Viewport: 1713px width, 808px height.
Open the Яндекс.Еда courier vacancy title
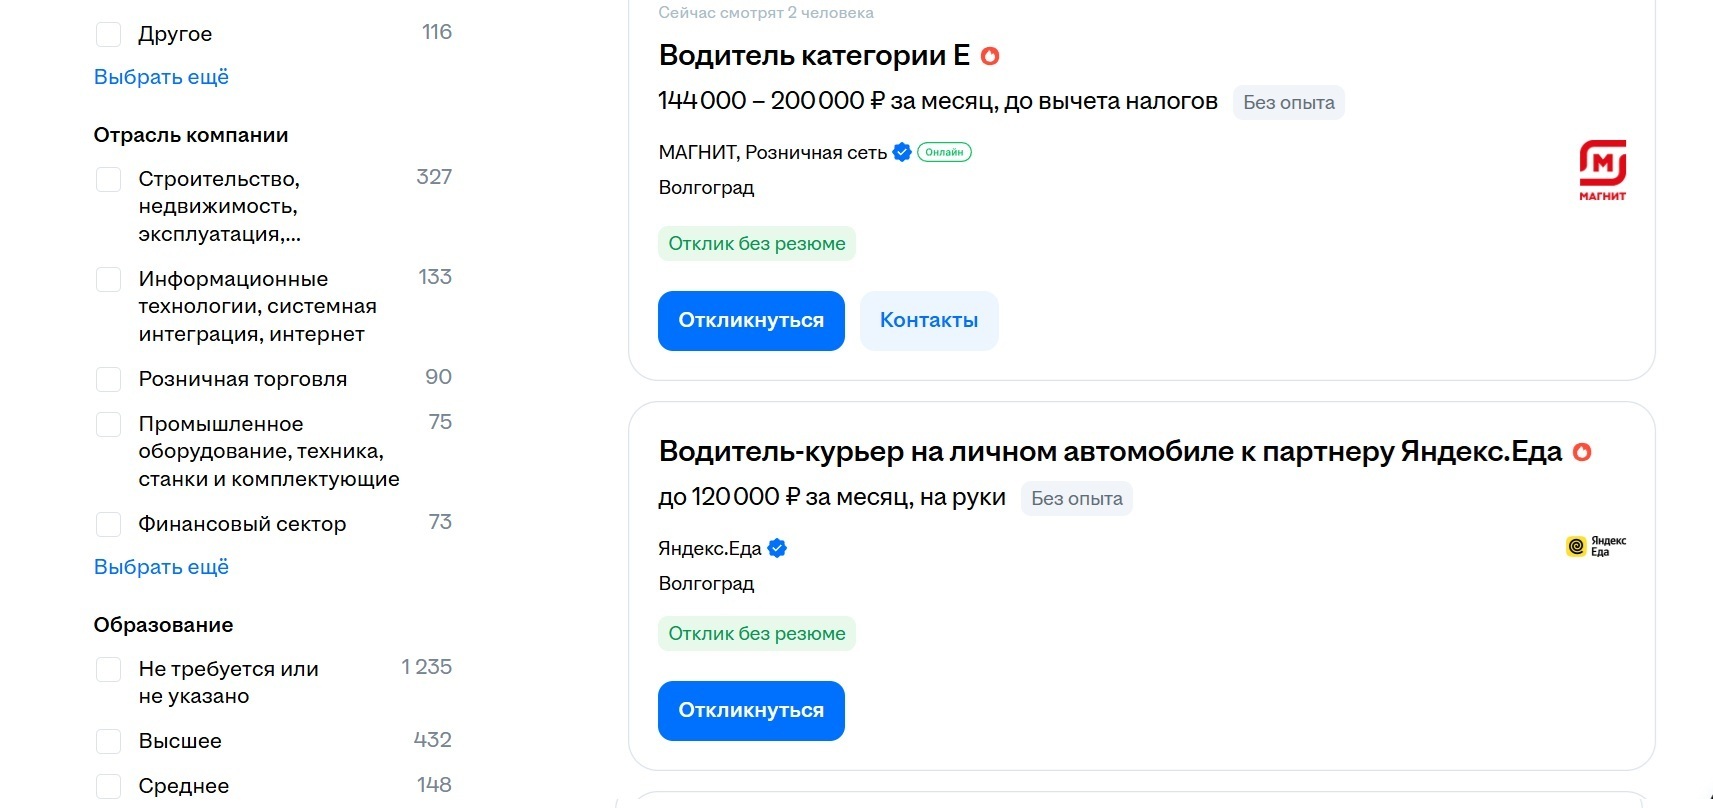(1110, 452)
